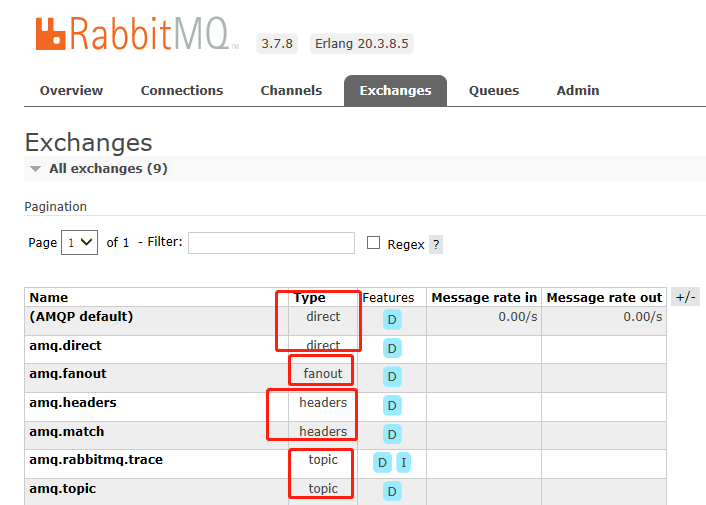Click the D feature badge for amq.fanout
The image size is (706, 505).
point(392,376)
